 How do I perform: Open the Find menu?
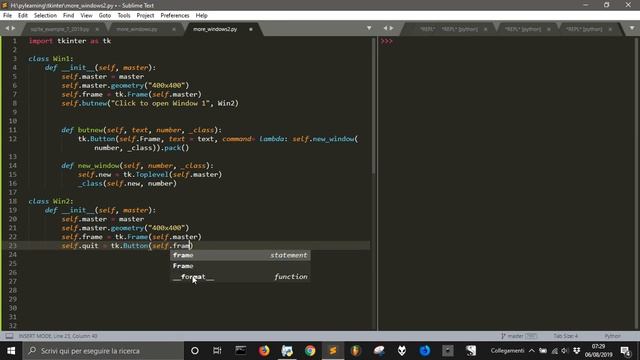coord(69,16)
